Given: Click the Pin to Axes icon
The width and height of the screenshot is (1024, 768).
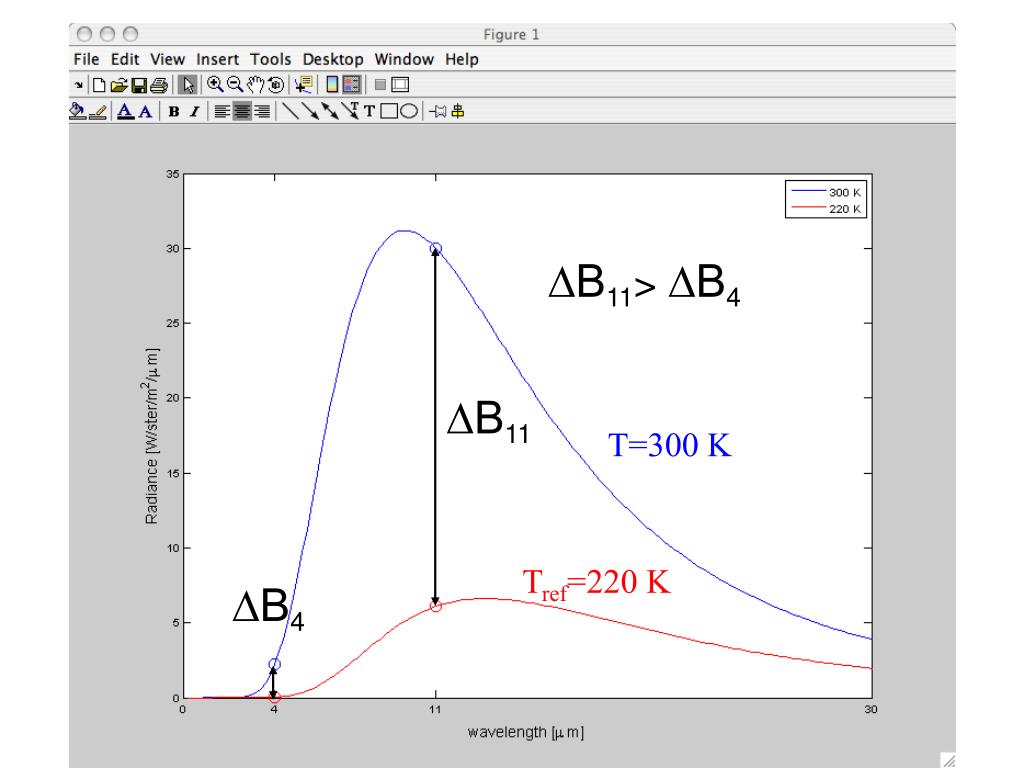Looking at the screenshot, I should pos(438,112).
